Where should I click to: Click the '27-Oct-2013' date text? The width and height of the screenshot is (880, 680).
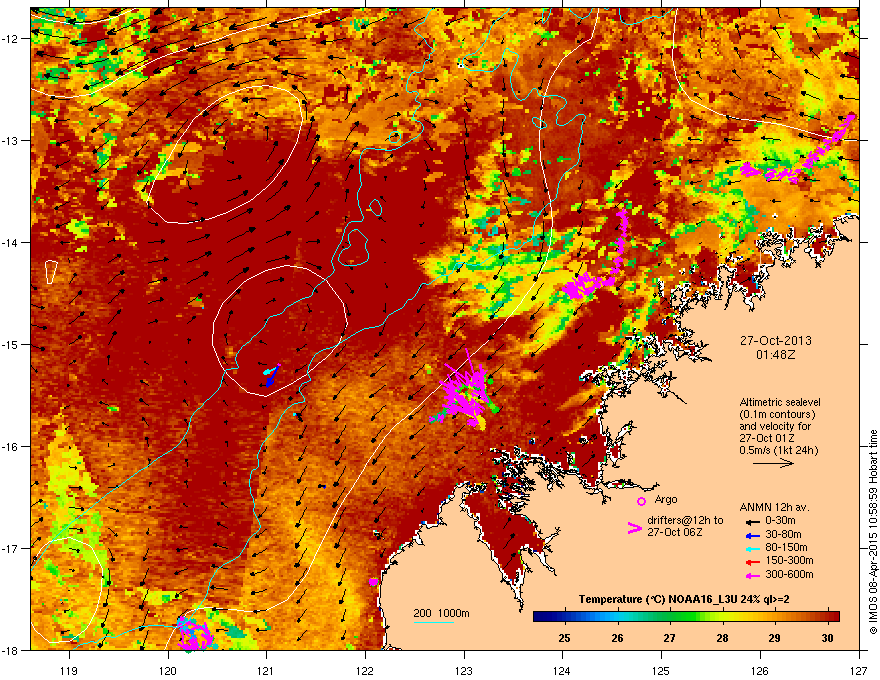coord(776,341)
